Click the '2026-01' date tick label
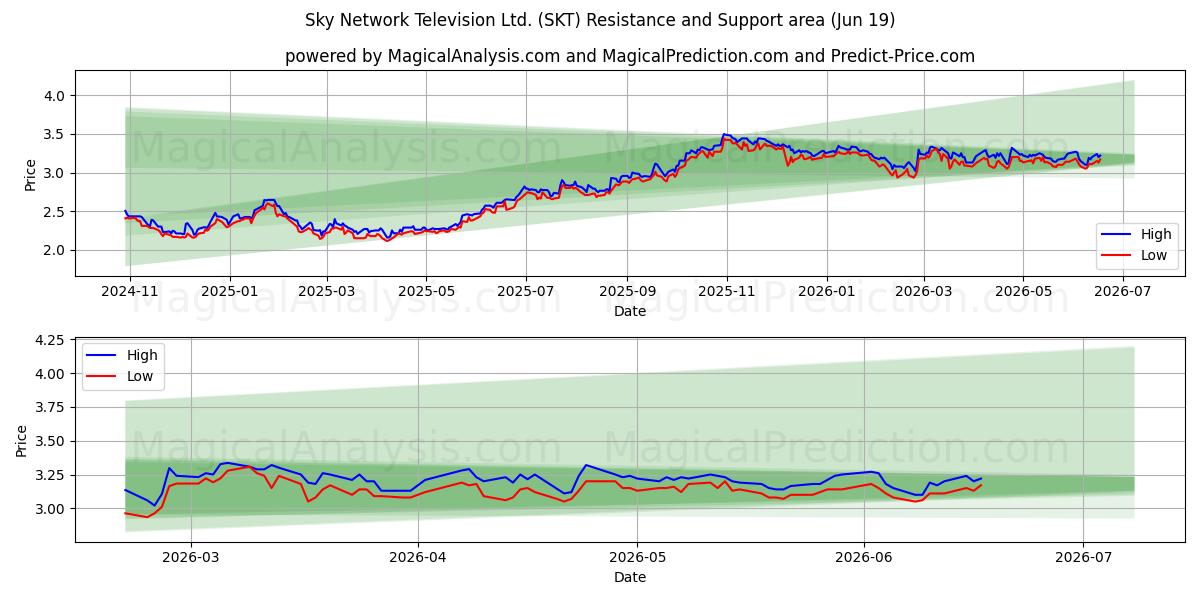 827,291
